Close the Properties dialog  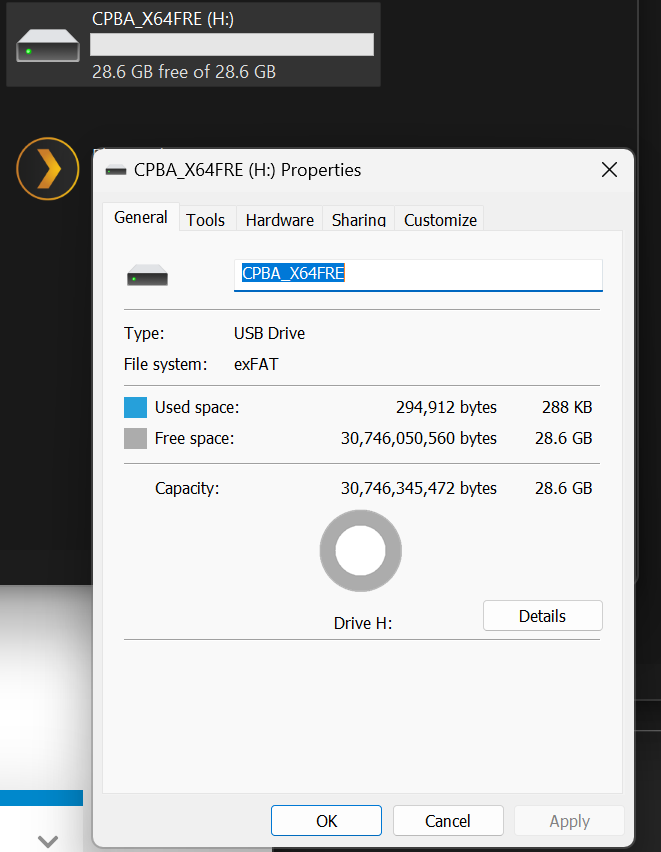pyautogui.click(x=609, y=170)
